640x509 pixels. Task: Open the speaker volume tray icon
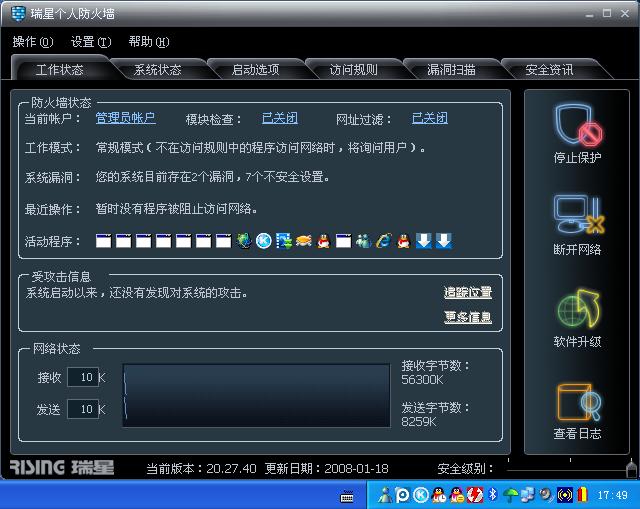coord(546,495)
